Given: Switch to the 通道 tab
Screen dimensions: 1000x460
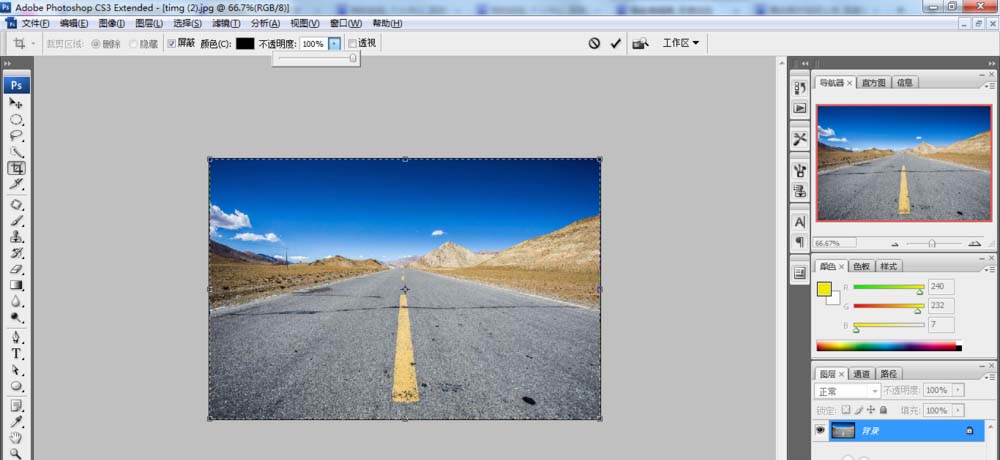Looking at the screenshot, I should click(862, 374).
